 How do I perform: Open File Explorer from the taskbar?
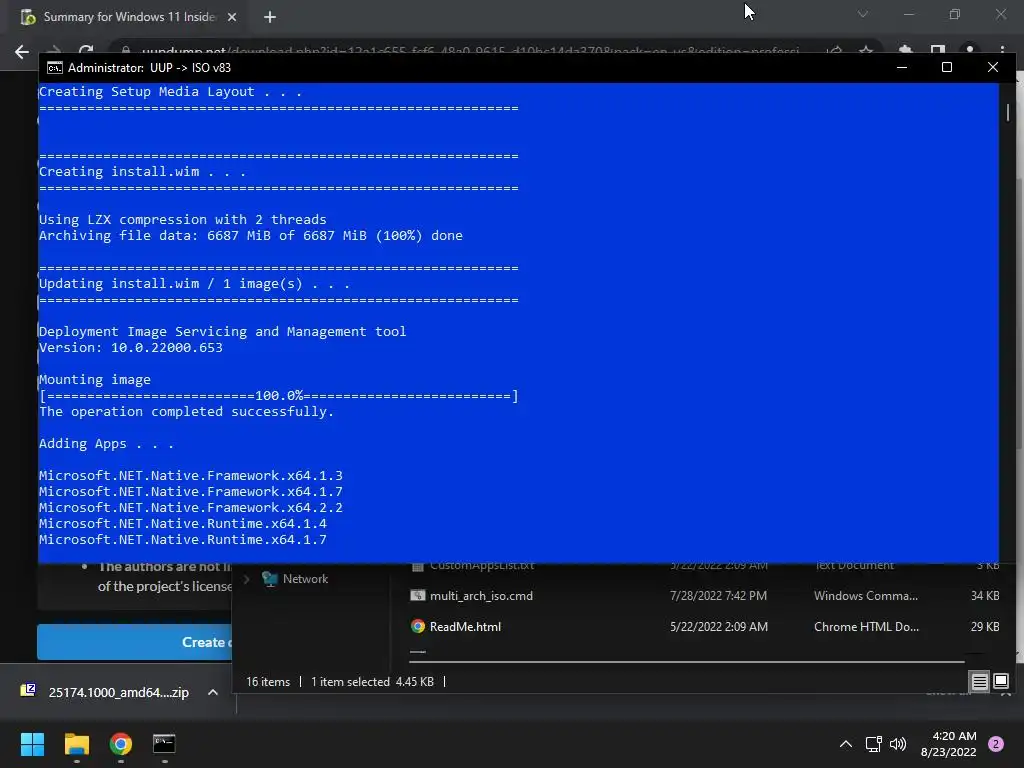[x=76, y=744]
